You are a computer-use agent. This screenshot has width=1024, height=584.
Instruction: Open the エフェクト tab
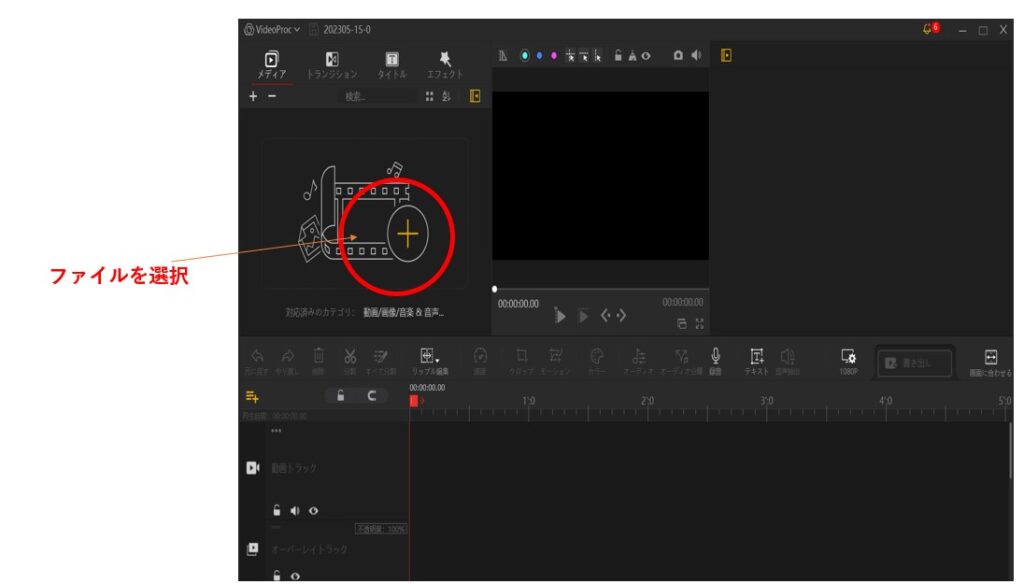click(x=445, y=65)
